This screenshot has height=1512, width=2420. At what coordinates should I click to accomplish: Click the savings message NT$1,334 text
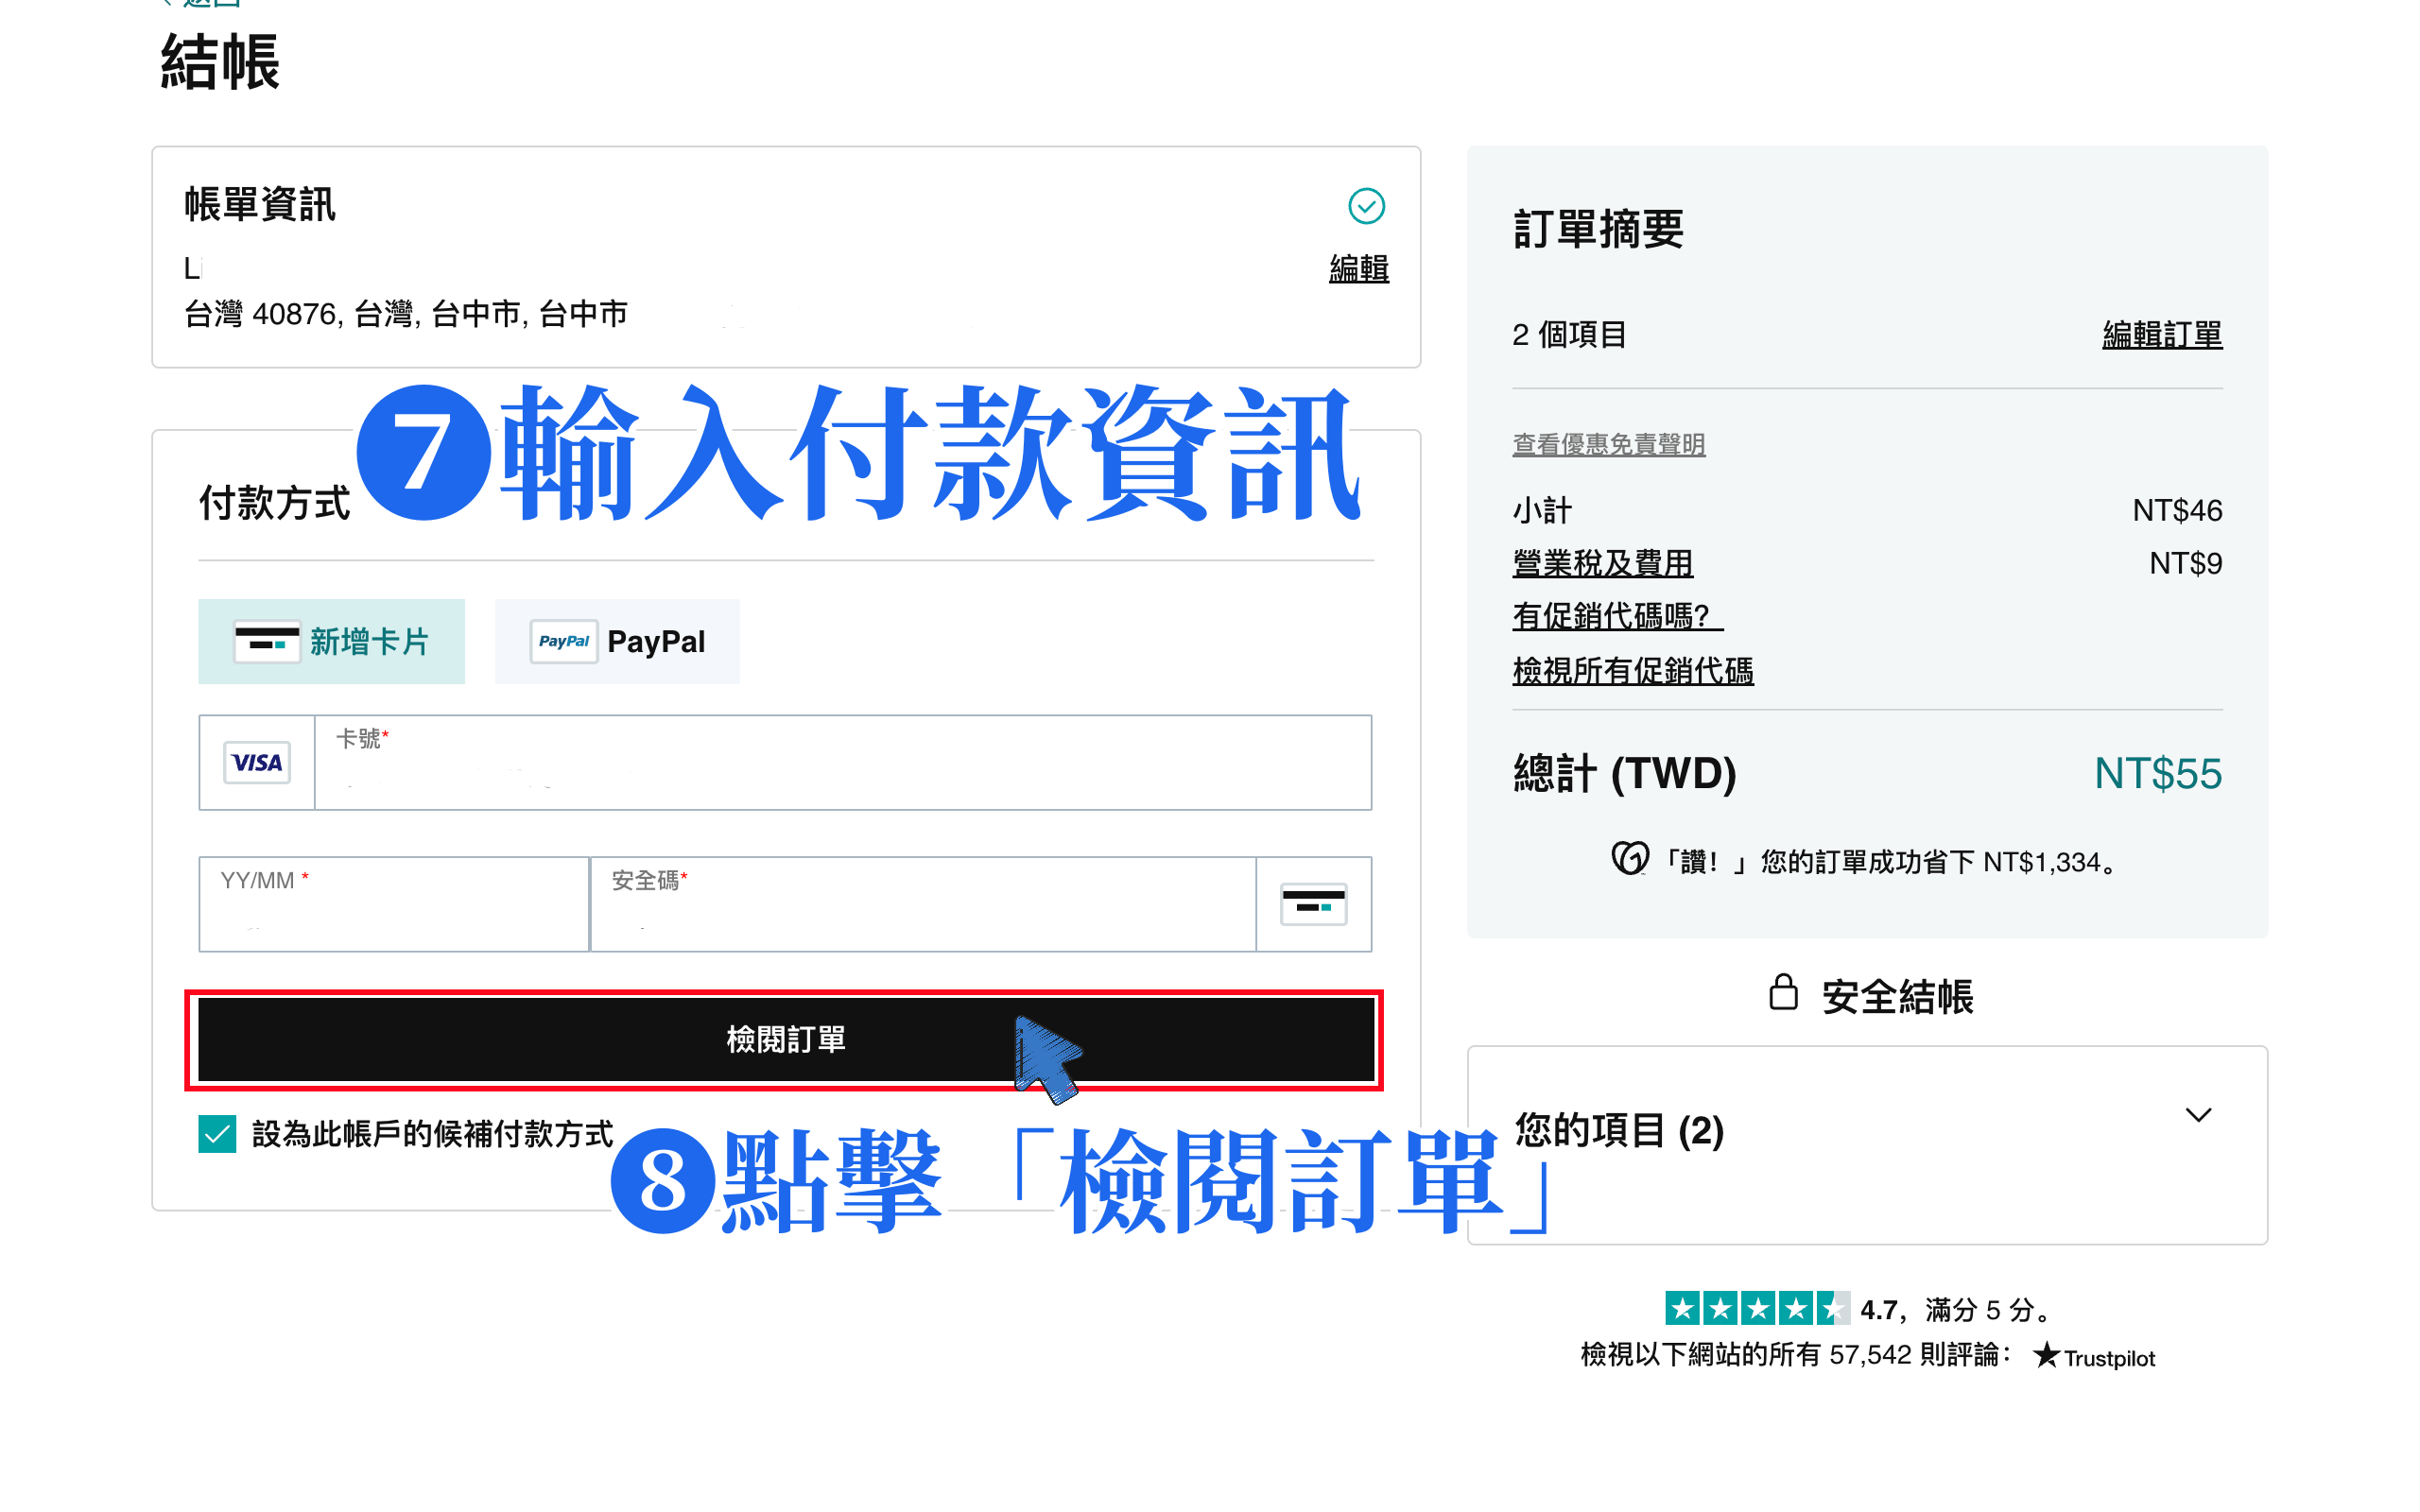(1888, 861)
